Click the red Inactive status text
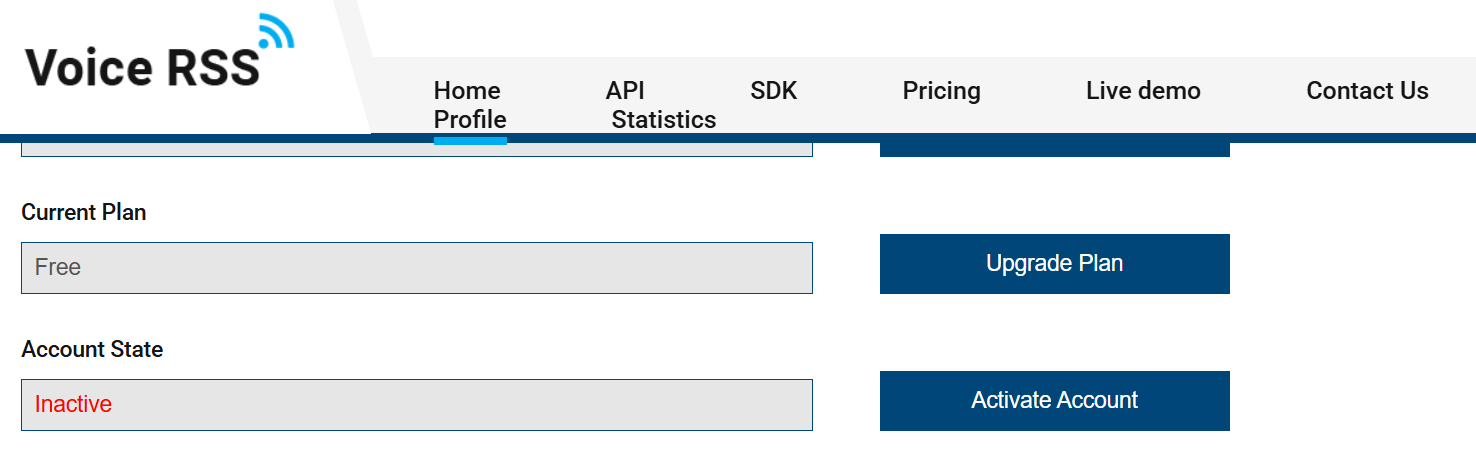 73,404
